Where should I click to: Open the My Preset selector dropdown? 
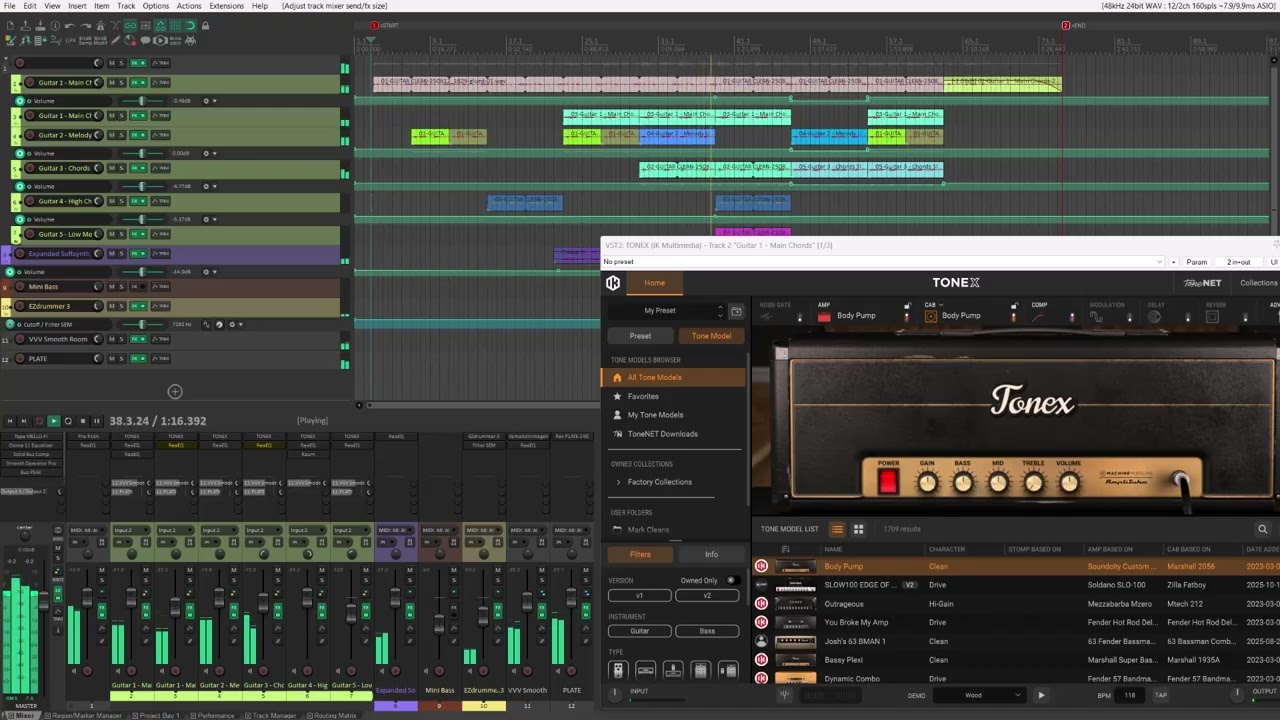tap(665, 311)
